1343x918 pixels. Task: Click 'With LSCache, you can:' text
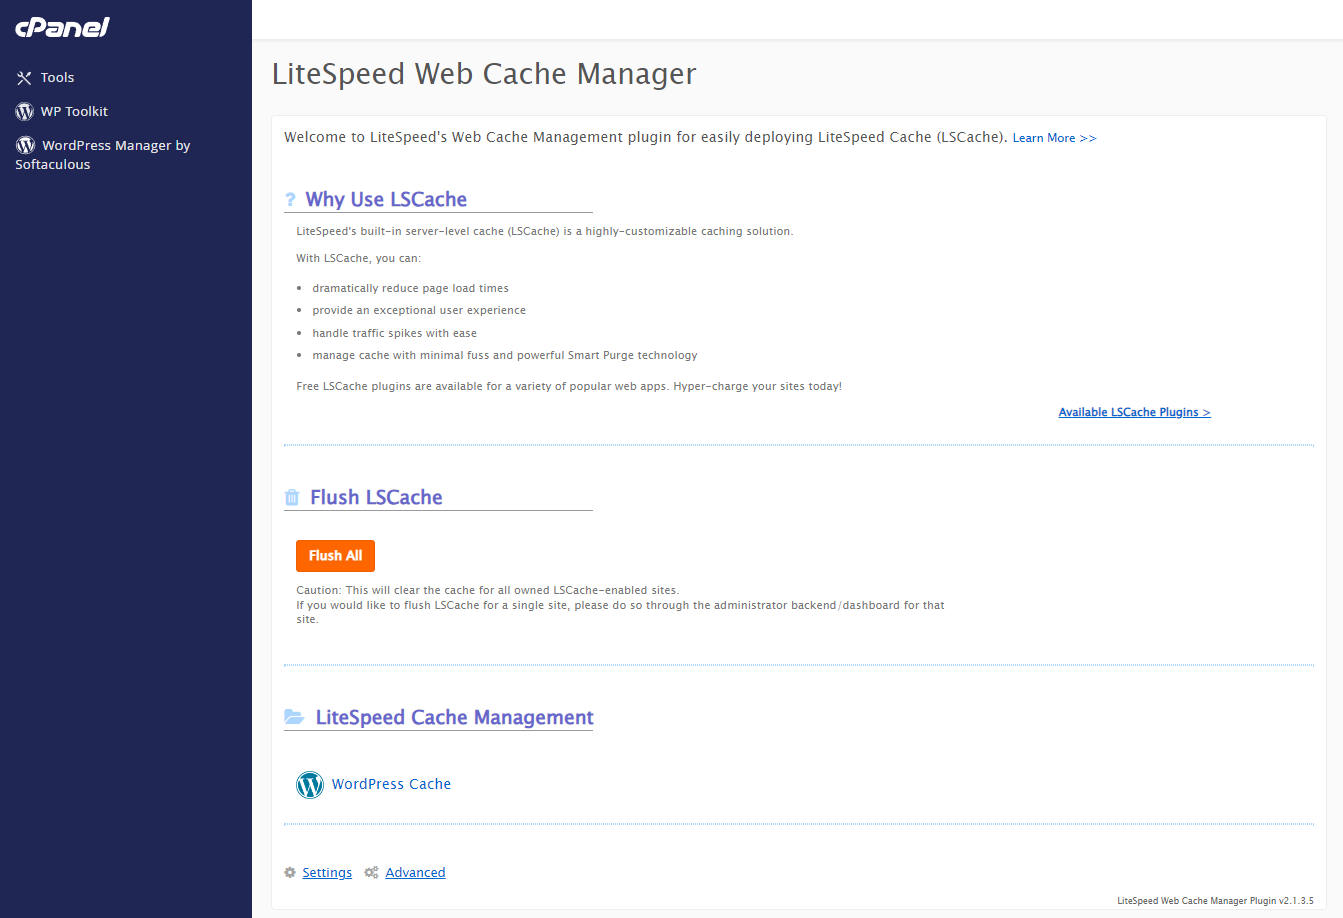pyautogui.click(x=359, y=258)
